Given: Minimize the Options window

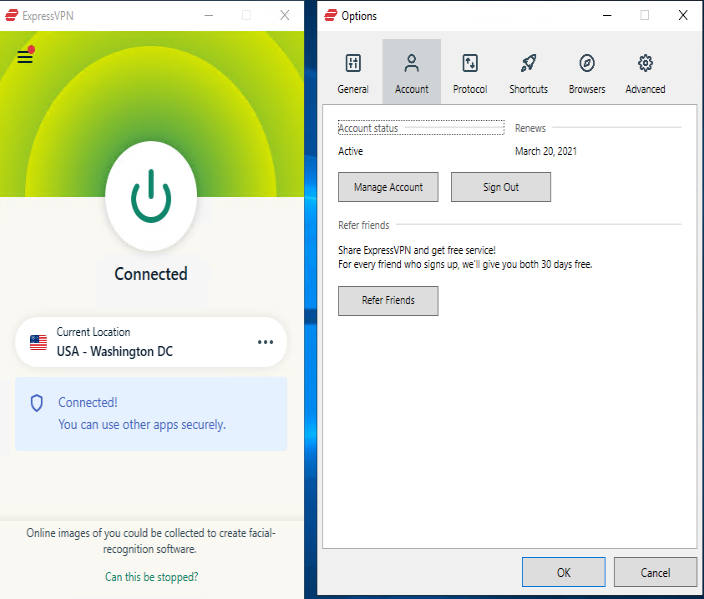Looking at the screenshot, I should point(607,16).
